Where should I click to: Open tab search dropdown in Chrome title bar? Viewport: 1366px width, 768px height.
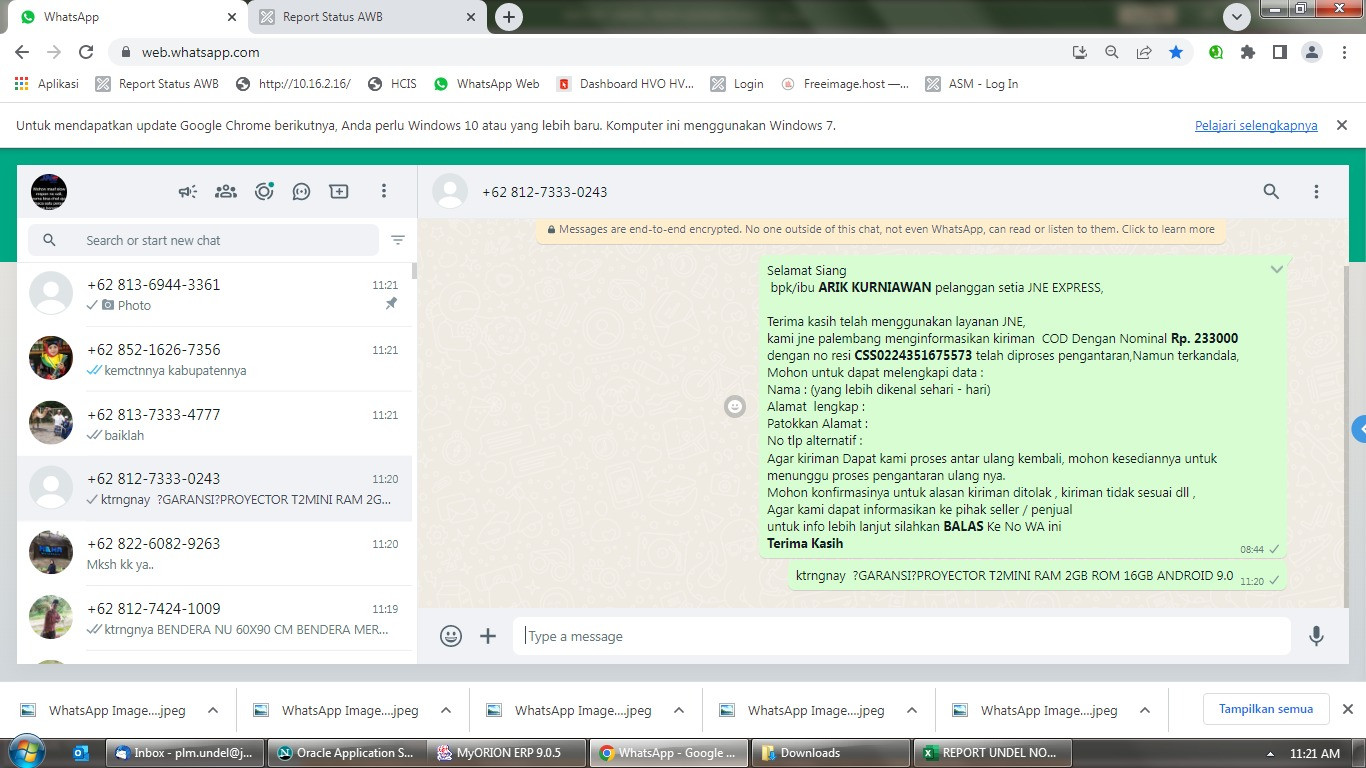[1237, 17]
